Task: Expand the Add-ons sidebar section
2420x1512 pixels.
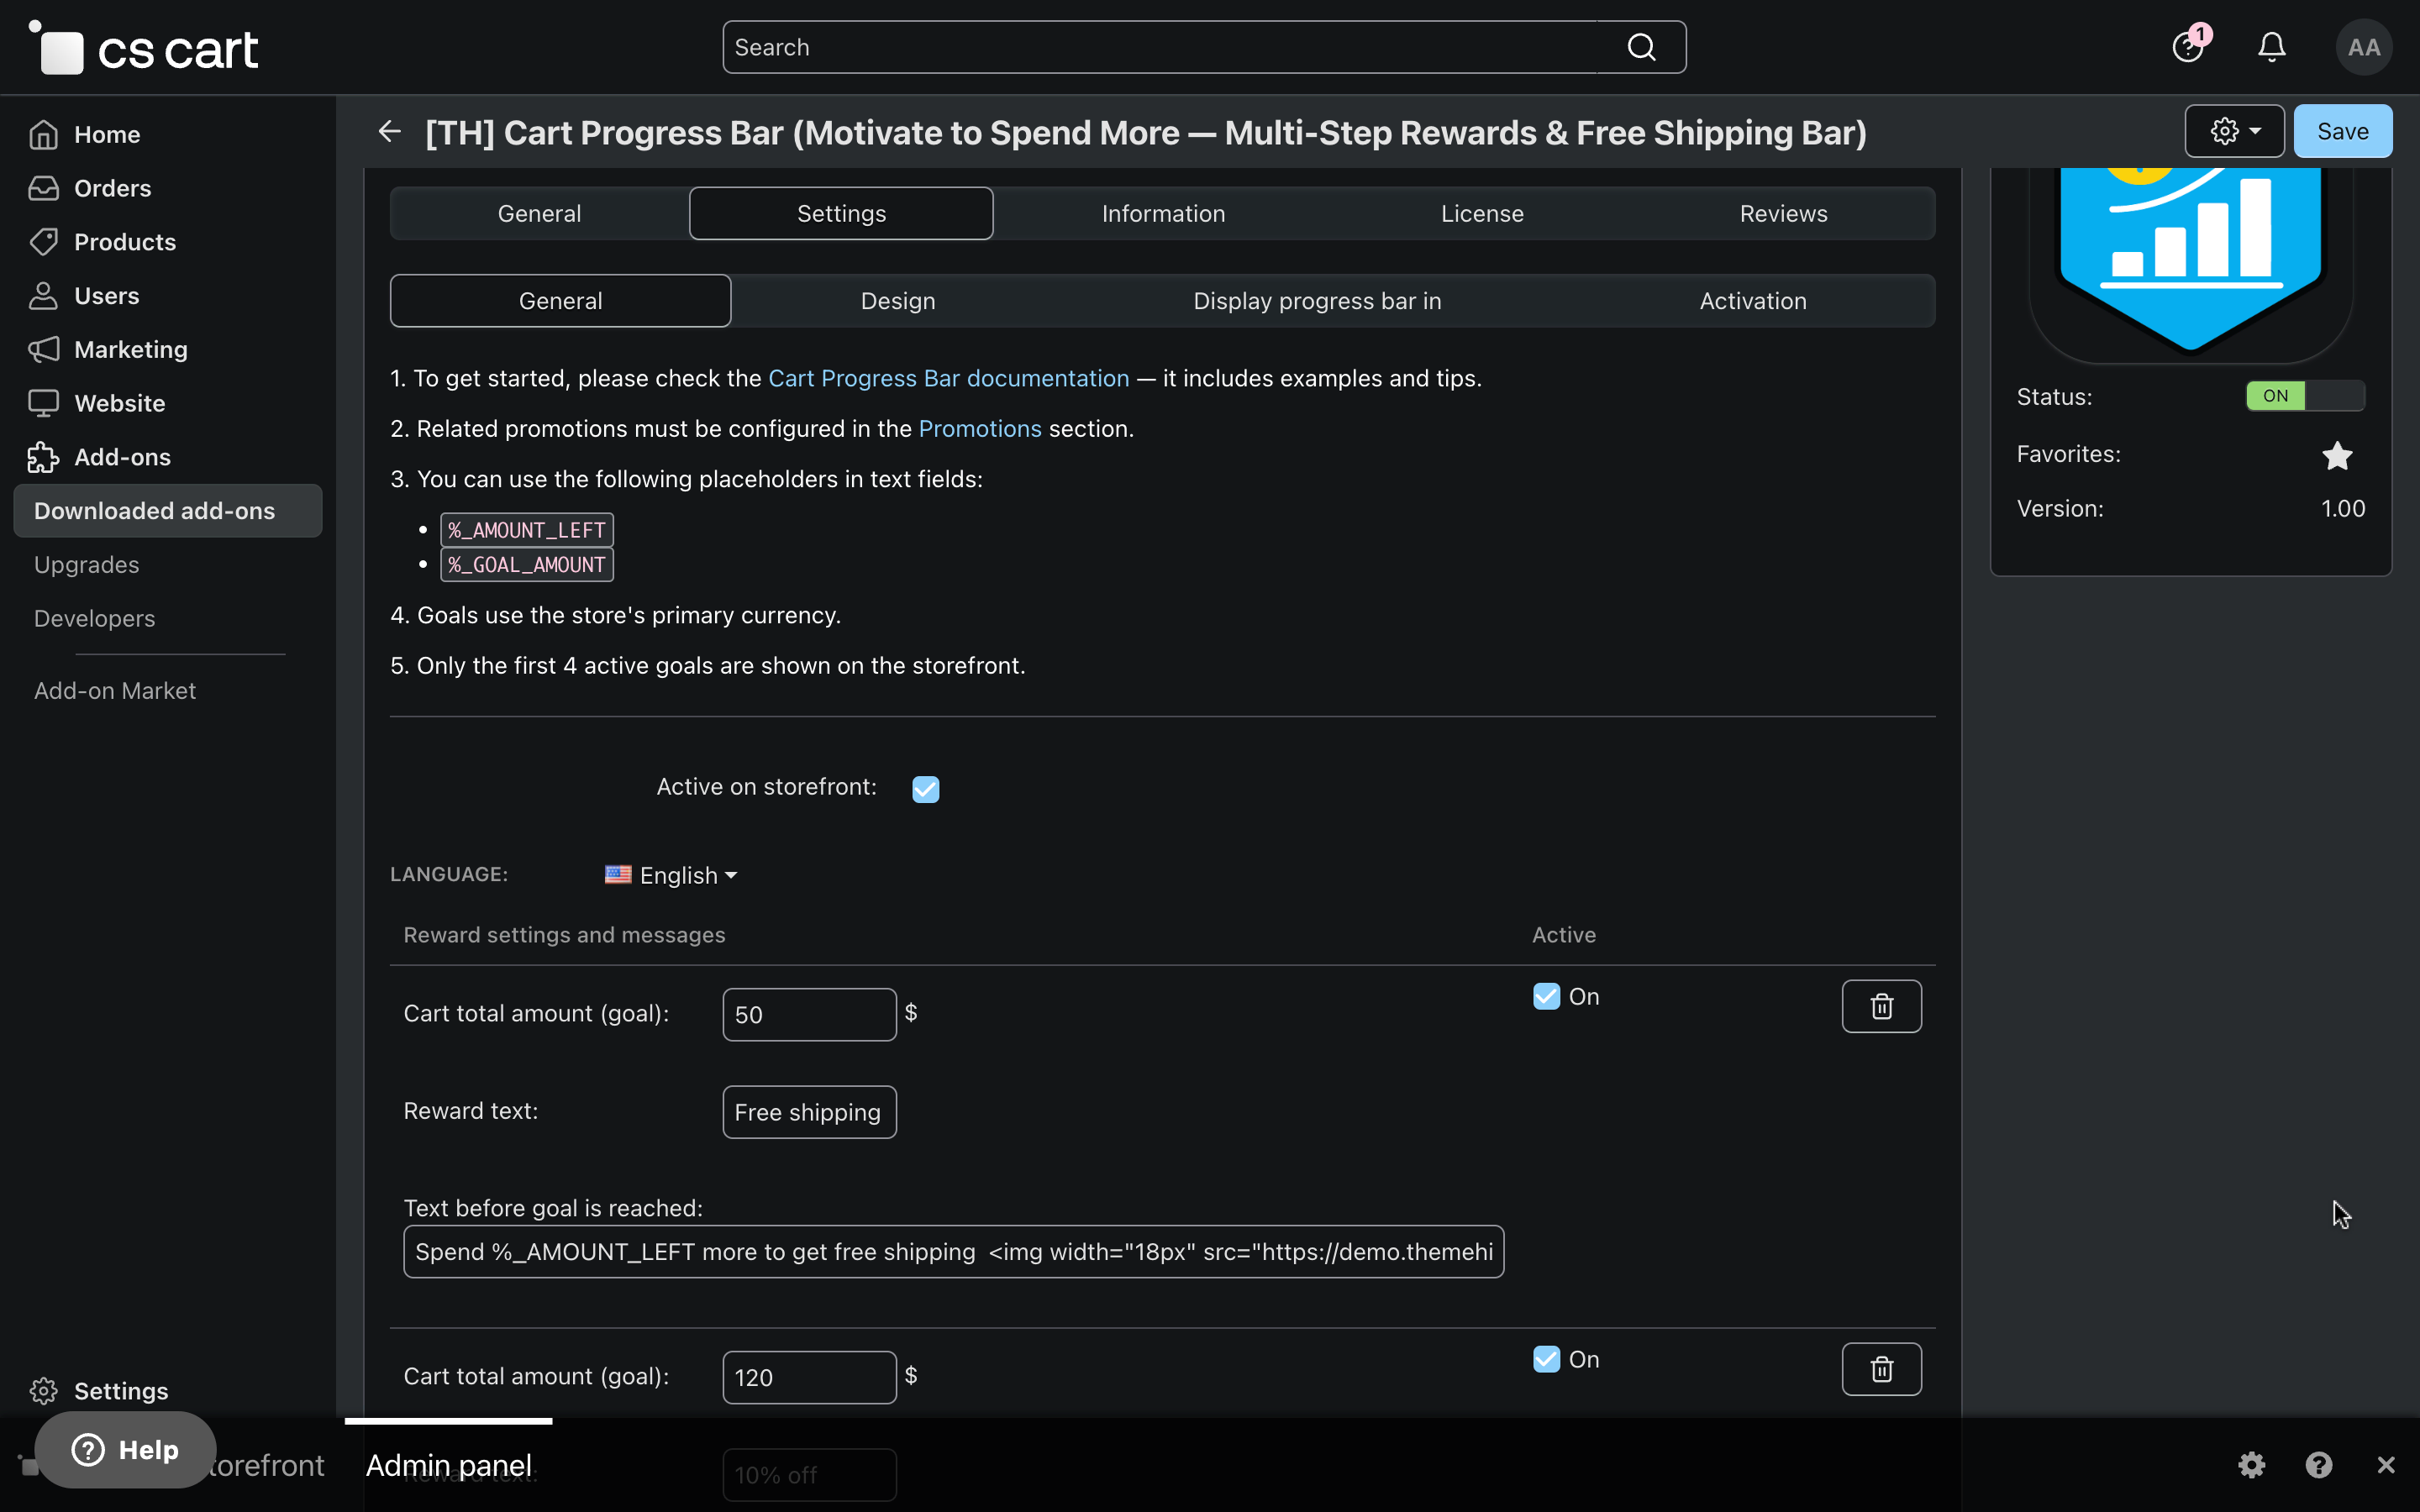Action: tap(122, 457)
